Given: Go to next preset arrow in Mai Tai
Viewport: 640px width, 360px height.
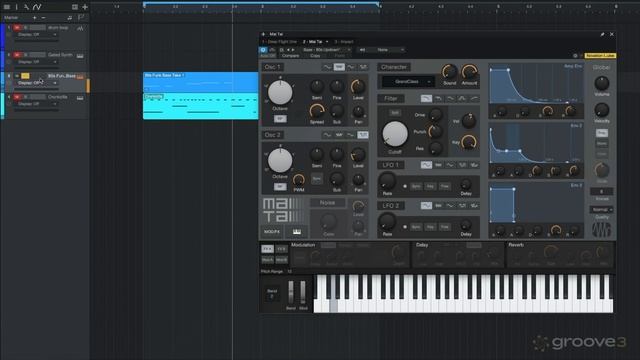Looking at the screenshot, I should click(293, 50).
